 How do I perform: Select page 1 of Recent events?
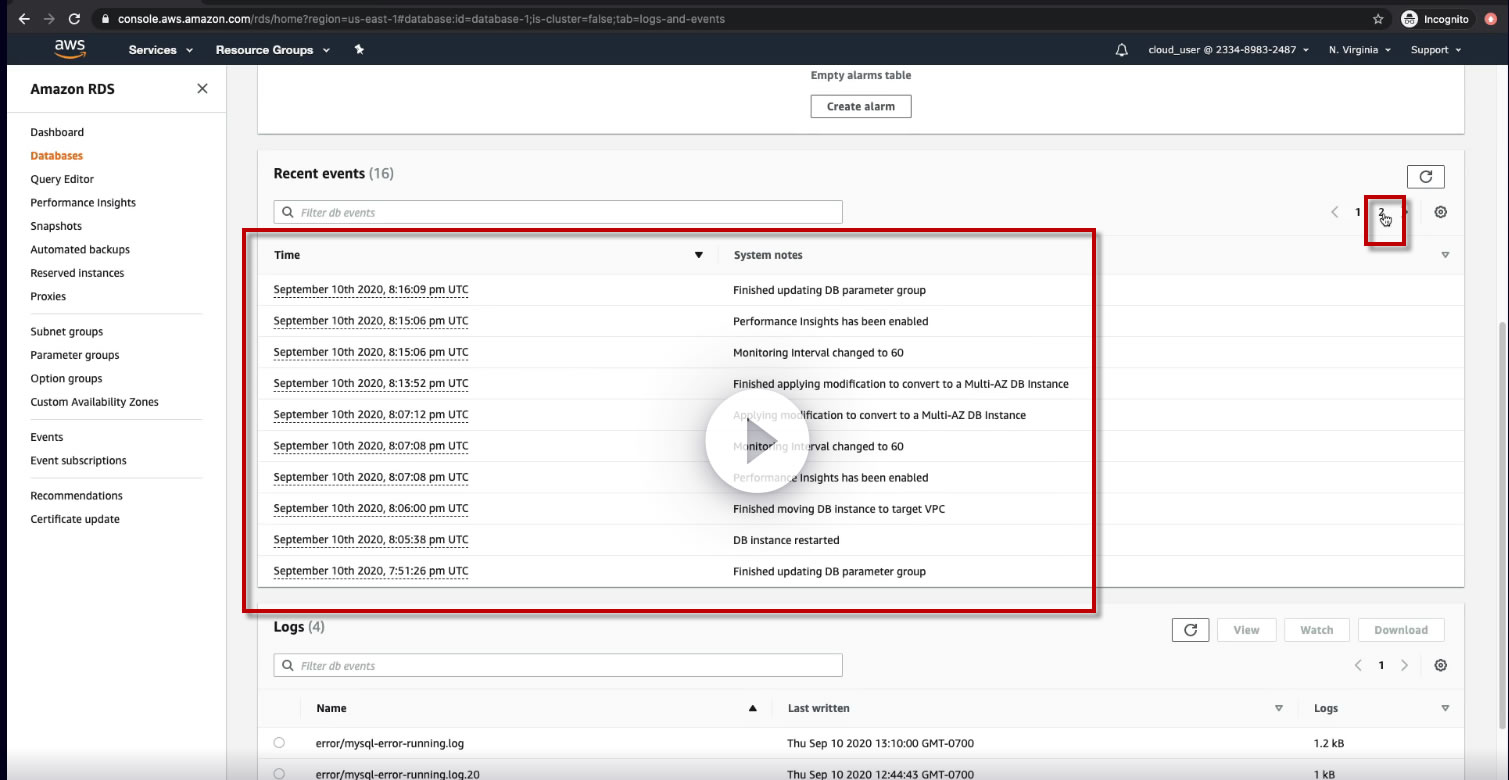[x=1357, y=212]
